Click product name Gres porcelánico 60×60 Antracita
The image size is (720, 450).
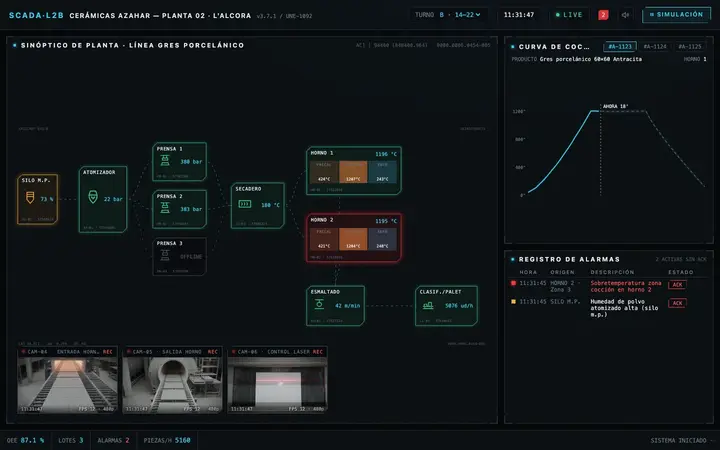[591, 59]
